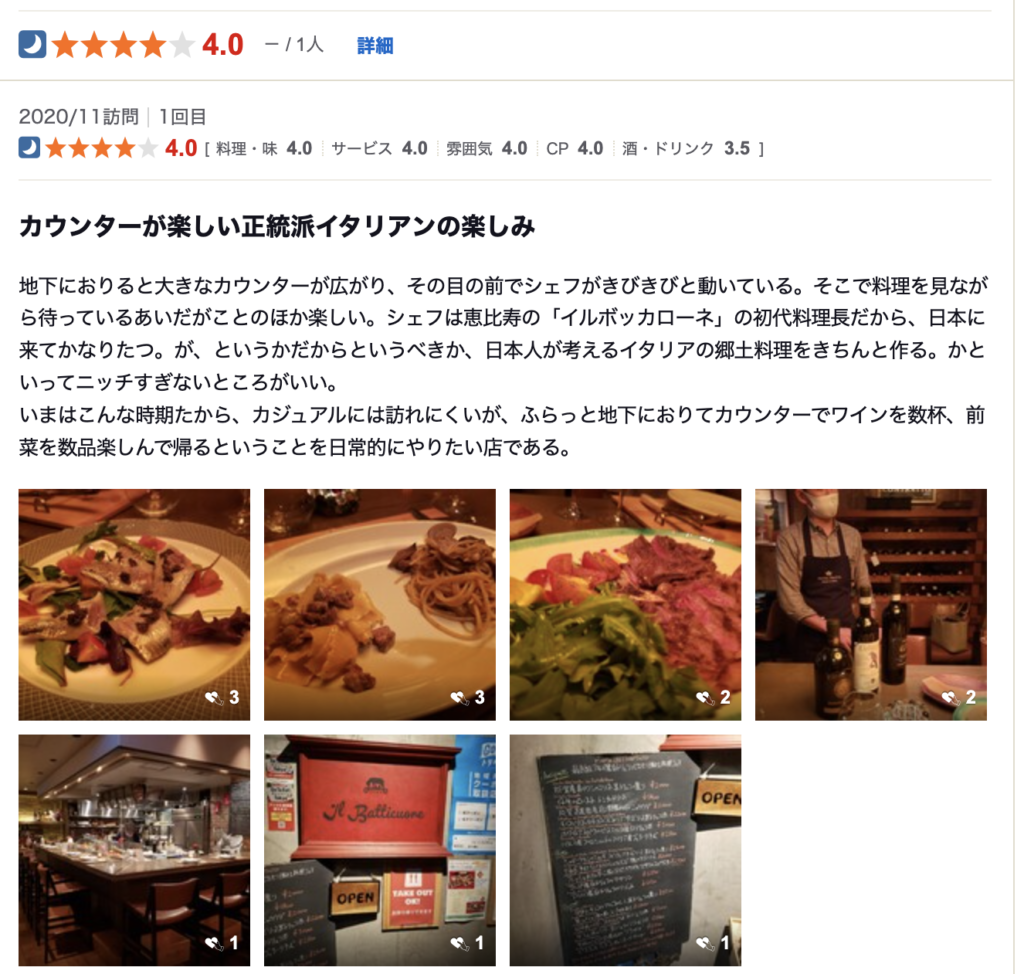Click the 2020/11訪問 visit date text
The width and height of the screenshot is (1024, 974).
coord(78,117)
